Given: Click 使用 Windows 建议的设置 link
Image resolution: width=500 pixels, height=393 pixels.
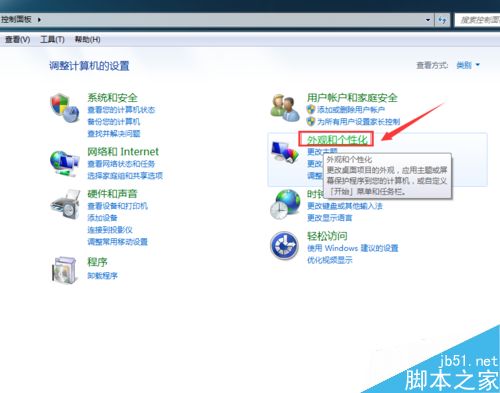Looking at the screenshot, I should [353, 248].
